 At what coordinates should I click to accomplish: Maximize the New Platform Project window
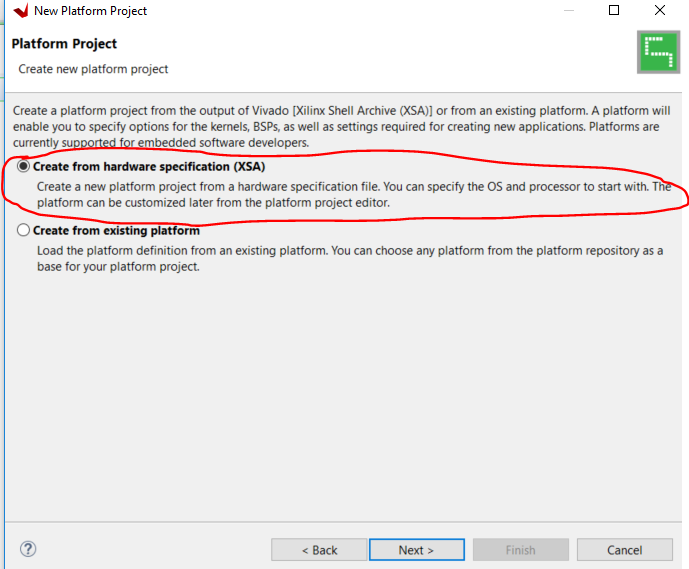point(614,11)
